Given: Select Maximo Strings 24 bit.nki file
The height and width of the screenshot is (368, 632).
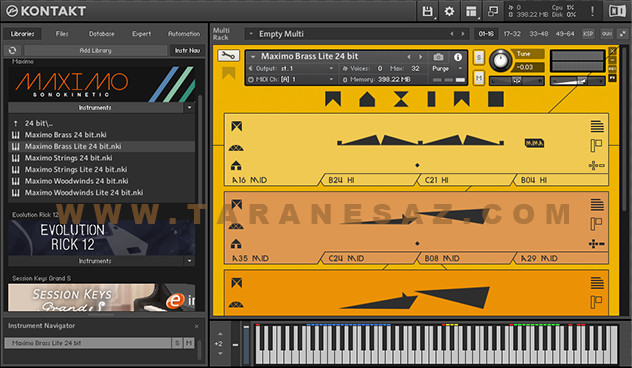Looking at the screenshot, I should tap(102, 158).
